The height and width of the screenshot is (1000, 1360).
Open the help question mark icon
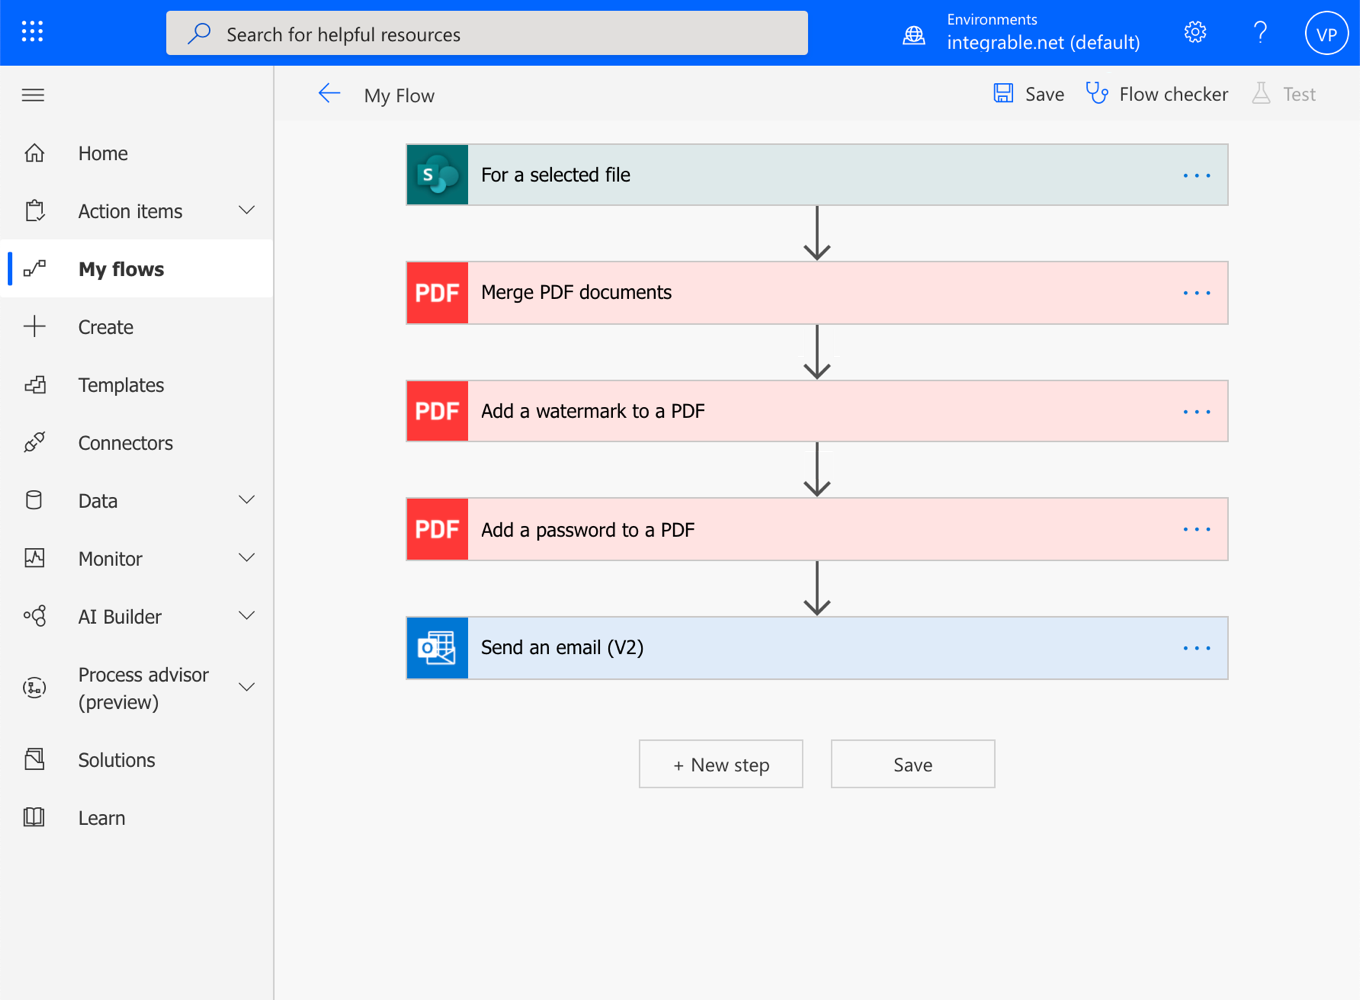1260,32
